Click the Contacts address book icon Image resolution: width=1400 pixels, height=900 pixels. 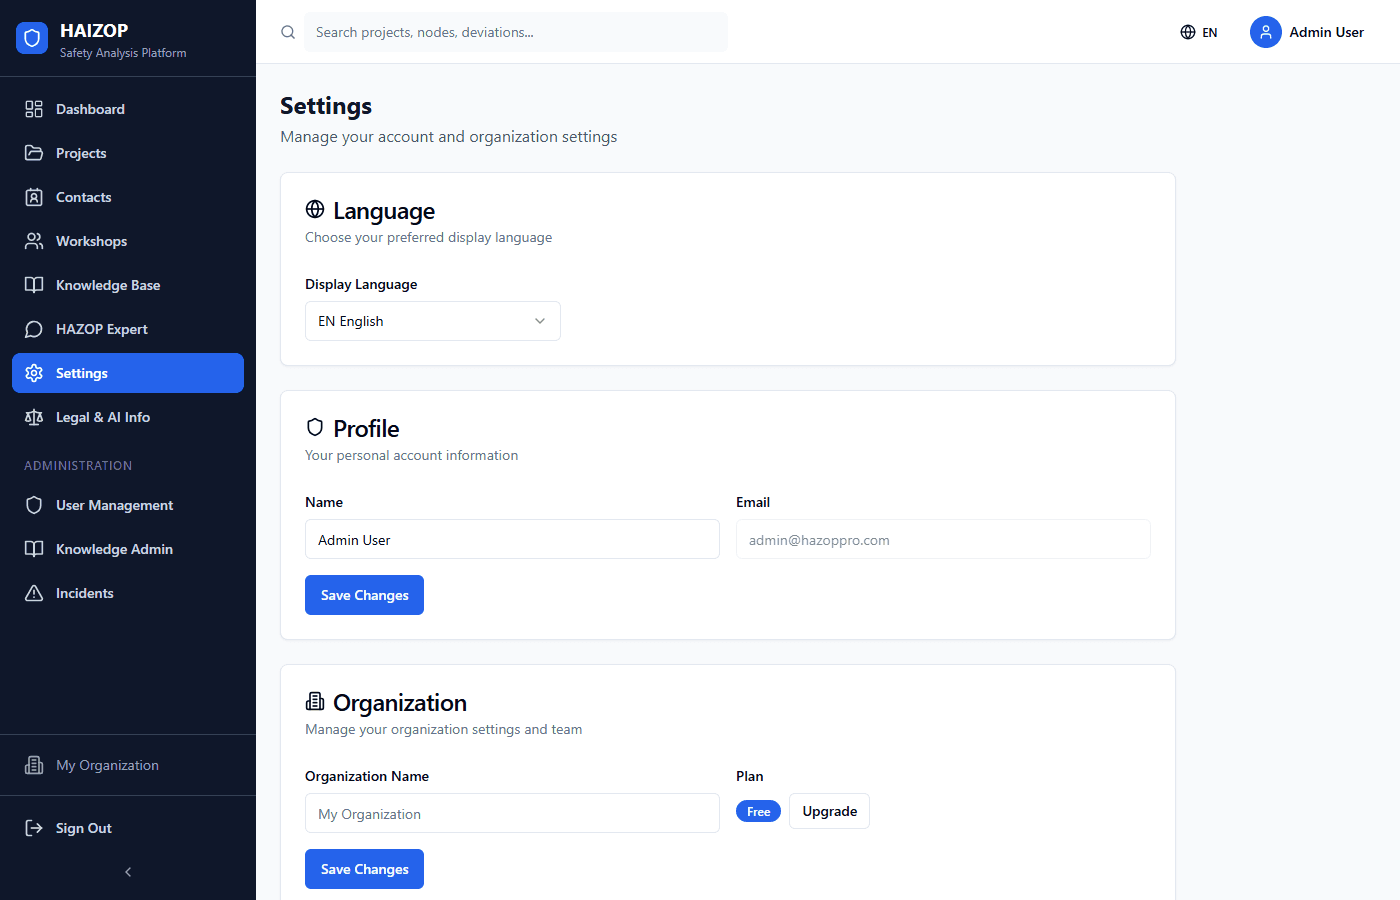(x=34, y=197)
